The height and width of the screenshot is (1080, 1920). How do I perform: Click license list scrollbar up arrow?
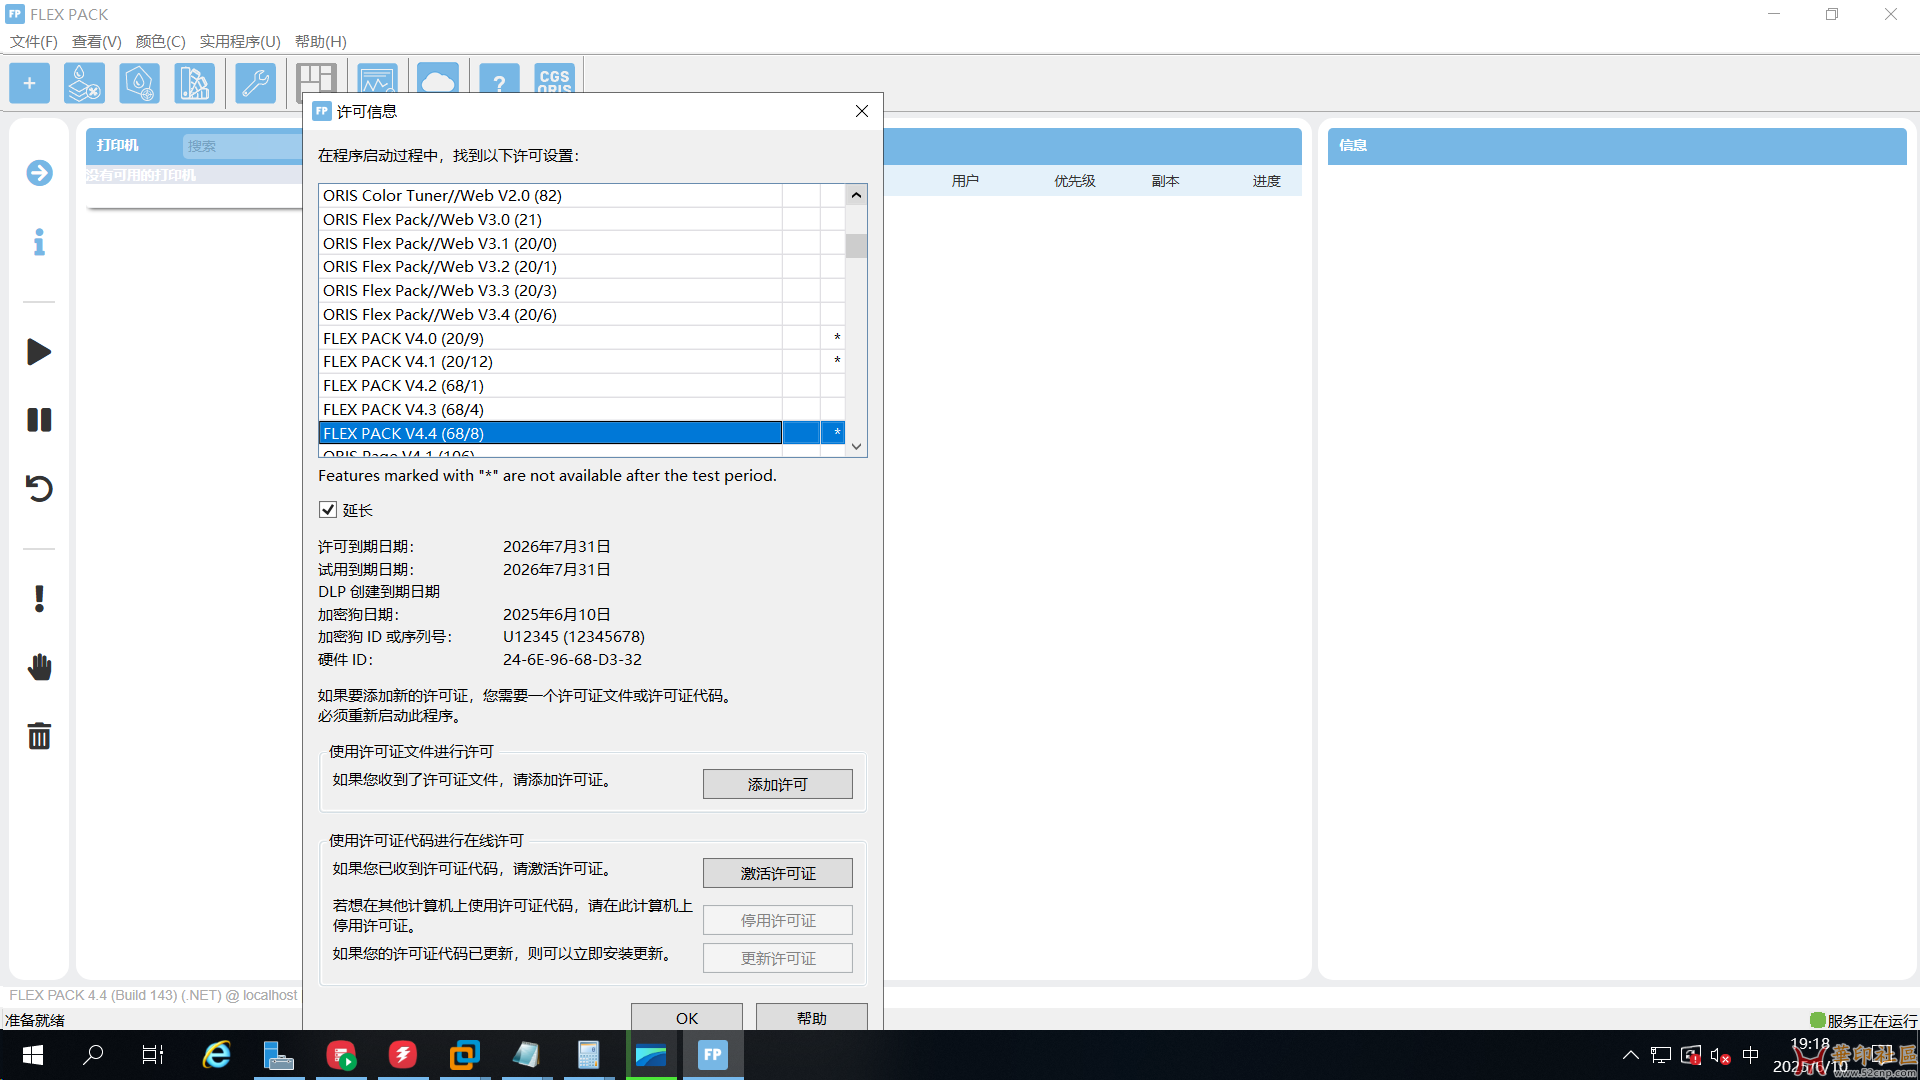856,195
